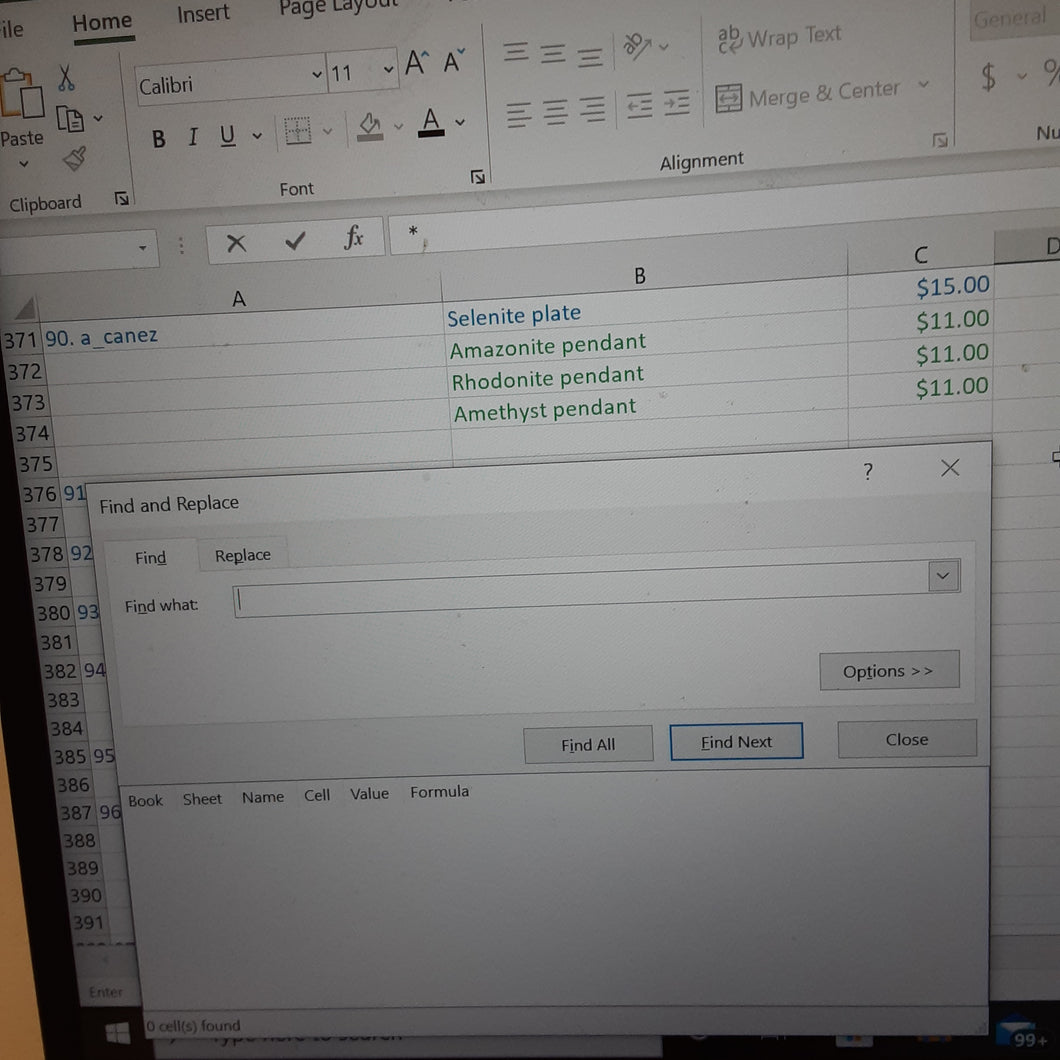Expand the Borders dropdown arrow
The height and width of the screenshot is (1060, 1060).
click(x=328, y=130)
